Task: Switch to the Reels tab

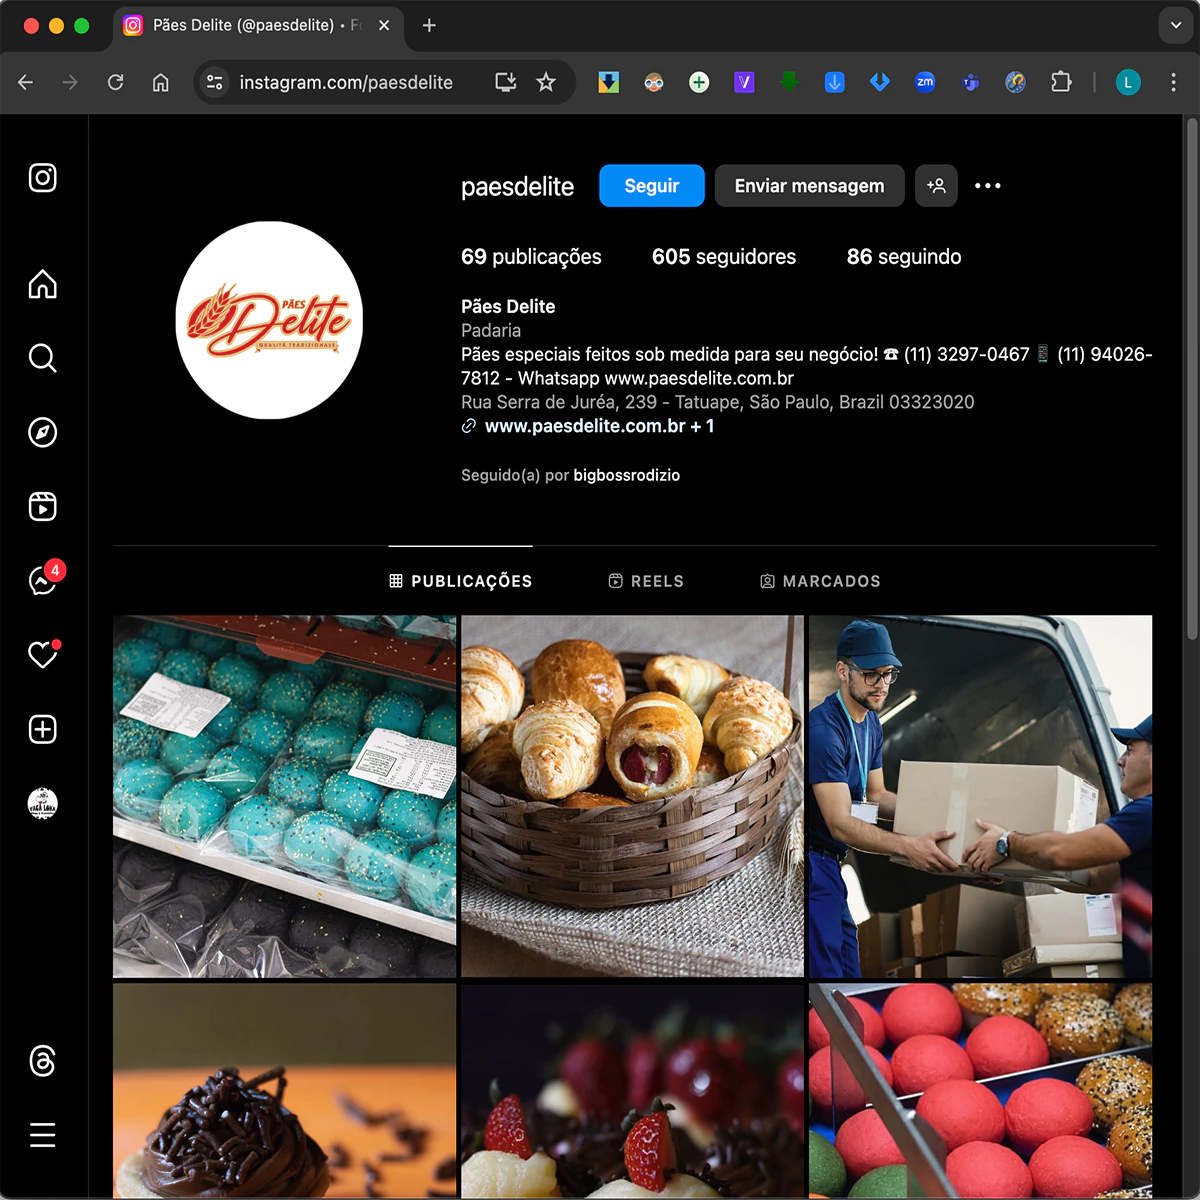Action: click(646, 581)
